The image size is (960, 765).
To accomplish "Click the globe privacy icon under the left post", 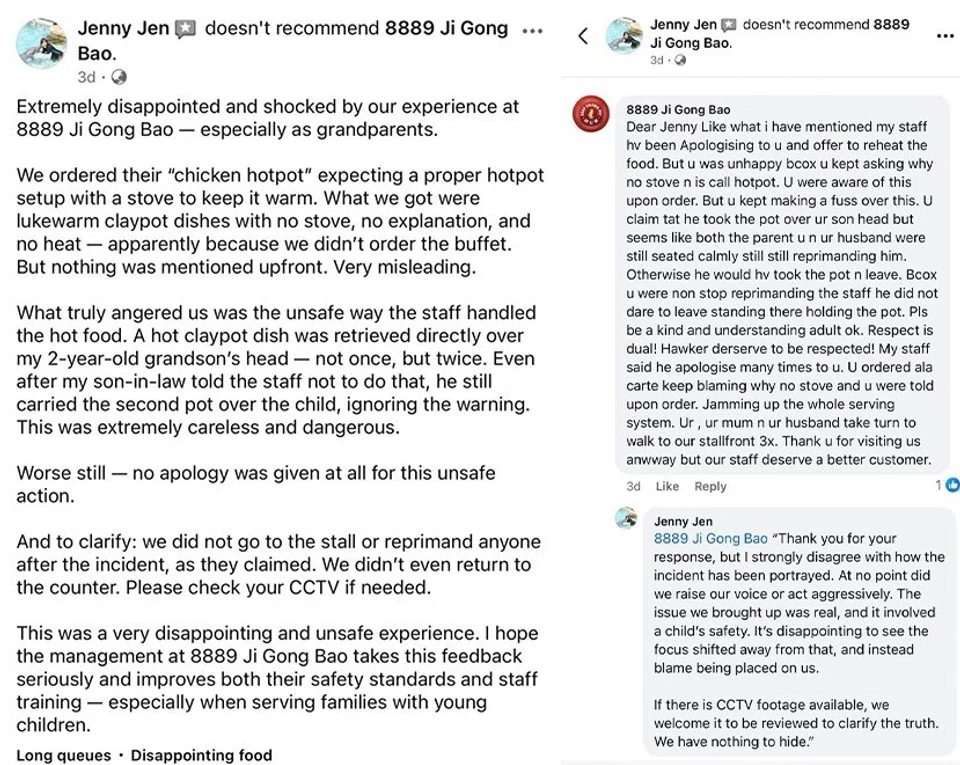I will pyautogui.click(x=120, y=77).
